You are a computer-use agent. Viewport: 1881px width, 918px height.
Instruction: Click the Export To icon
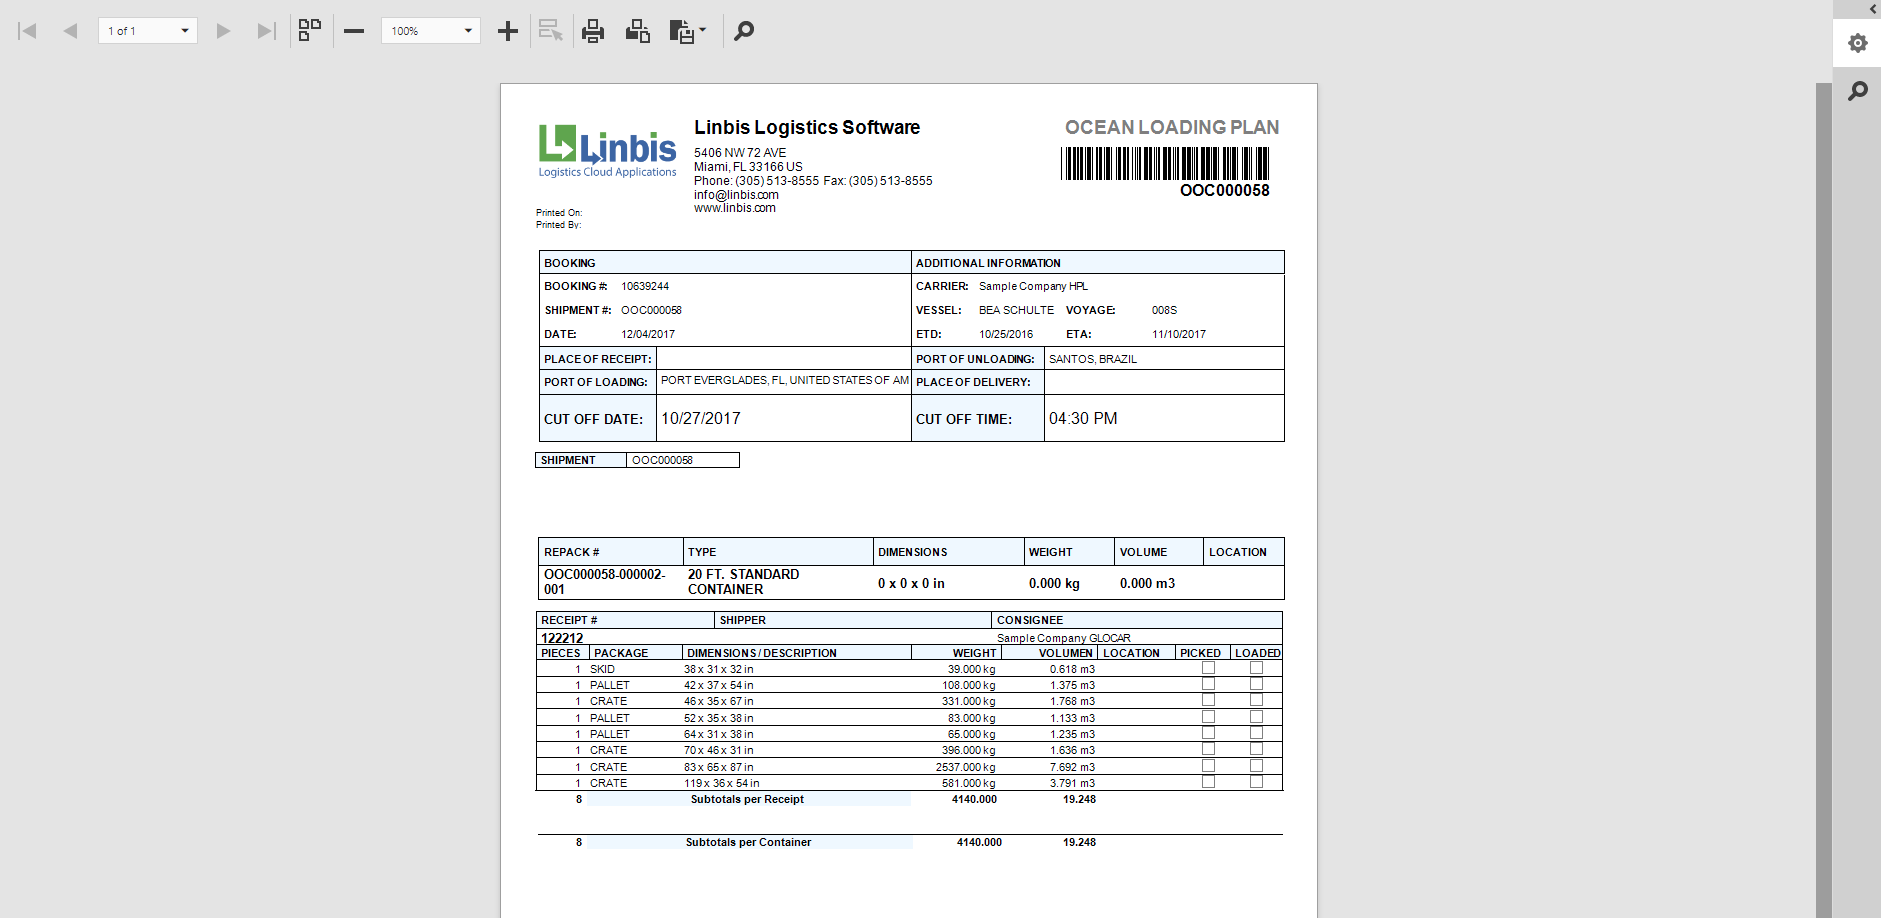pos(681,31)
